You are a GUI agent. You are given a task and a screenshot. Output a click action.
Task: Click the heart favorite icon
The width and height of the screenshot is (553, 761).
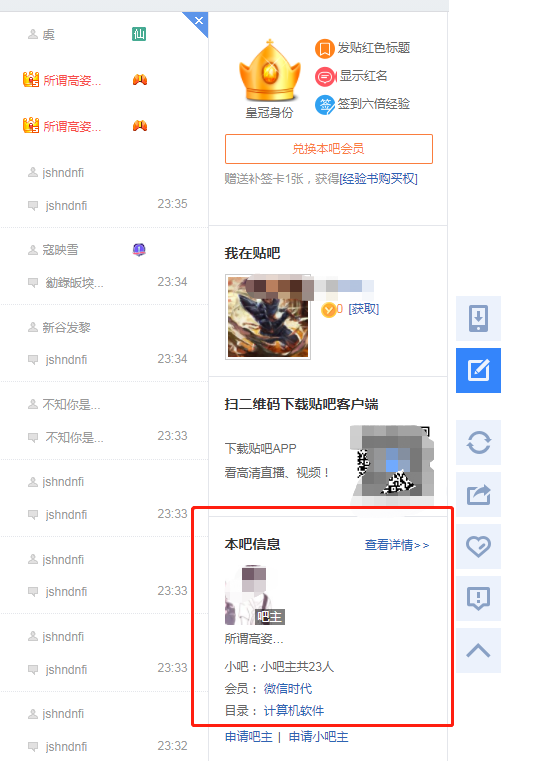point(478,546)
